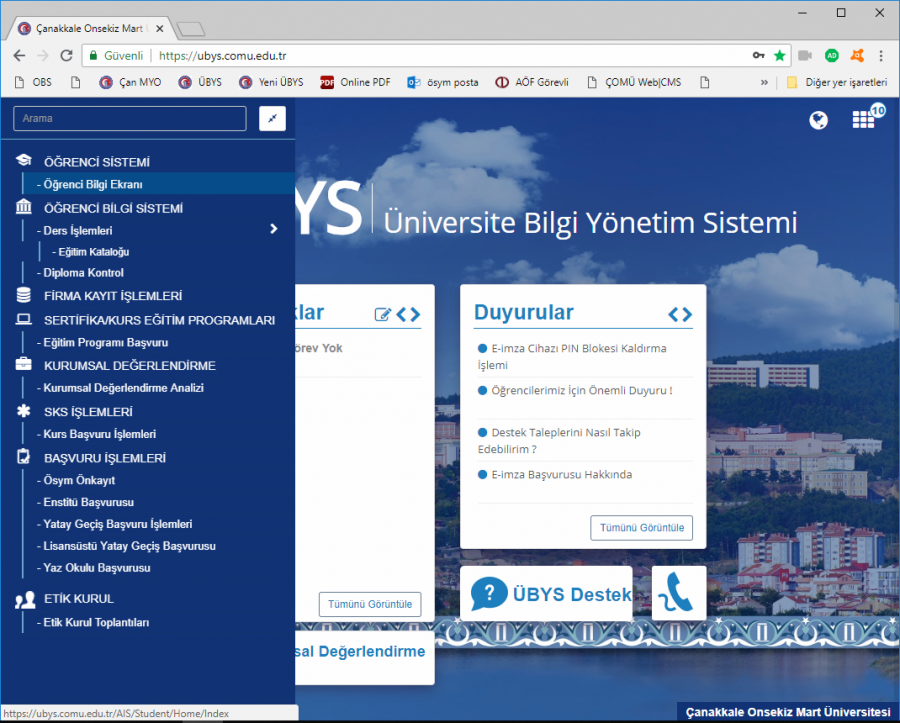Open the apps grid with badge 10
The width and height of the screenshot is (900, 723).
[x=864, y=119]
